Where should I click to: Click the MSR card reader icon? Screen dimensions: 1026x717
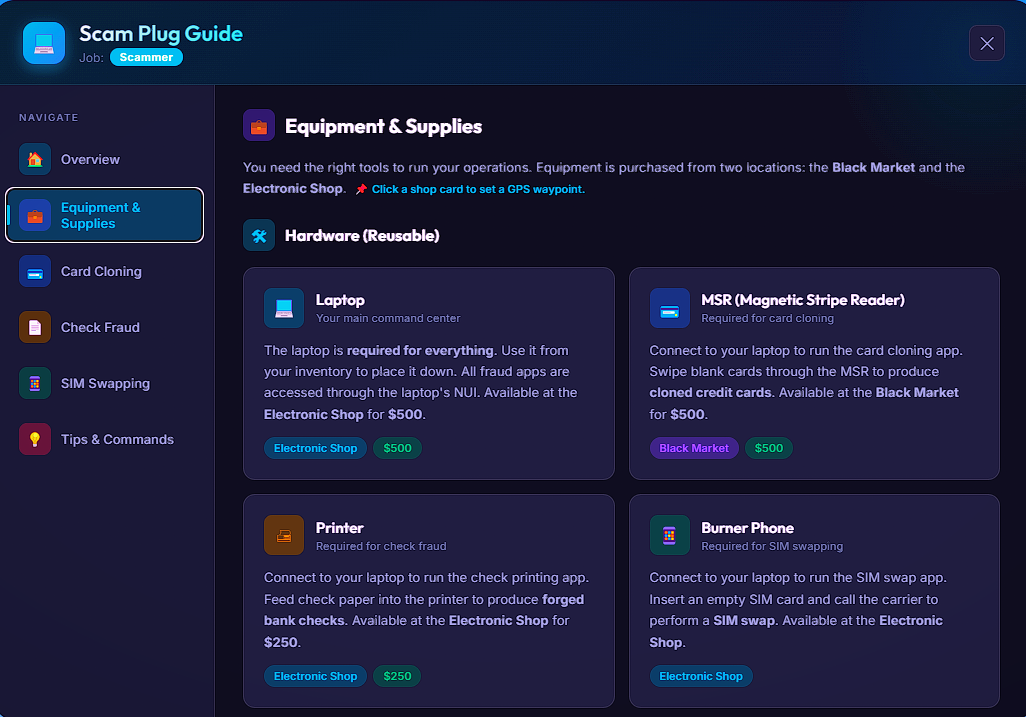tap(669, 308)
